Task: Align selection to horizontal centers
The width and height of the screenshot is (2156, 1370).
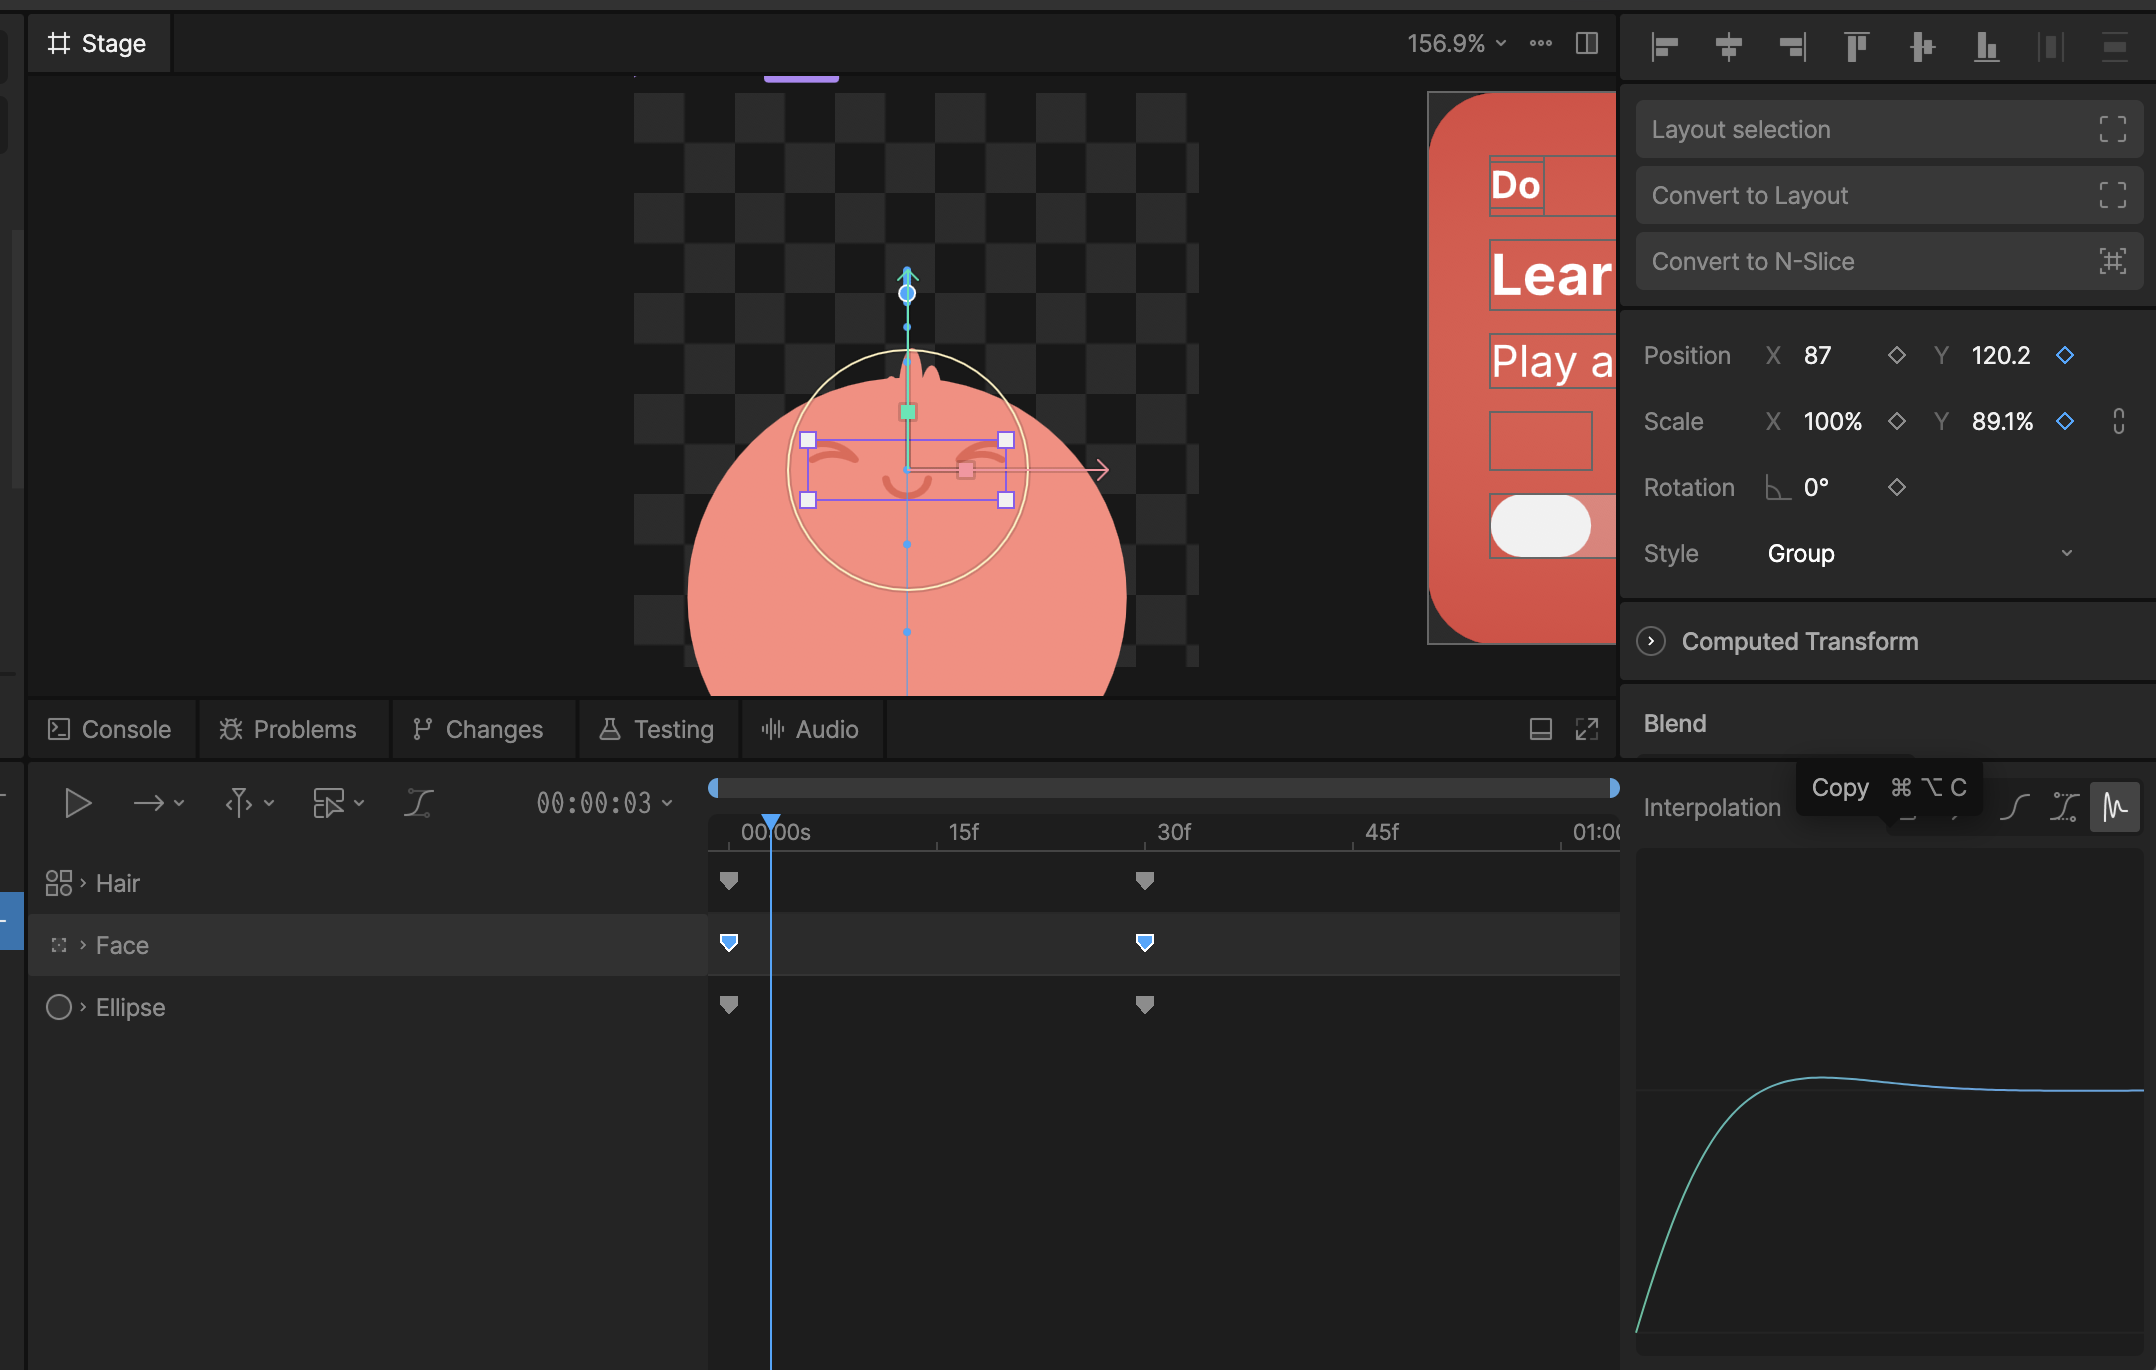Action: point(1729,46)
